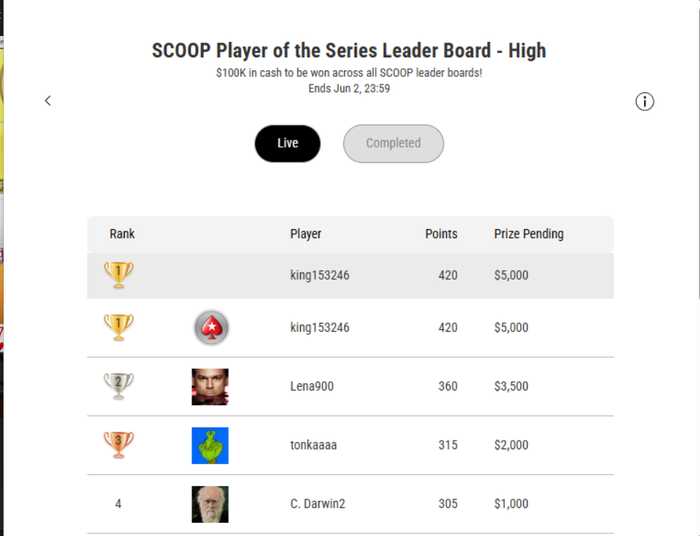Click the Rank column header
The width and height of the screenshot is (700, 536).
pos(122,234)
